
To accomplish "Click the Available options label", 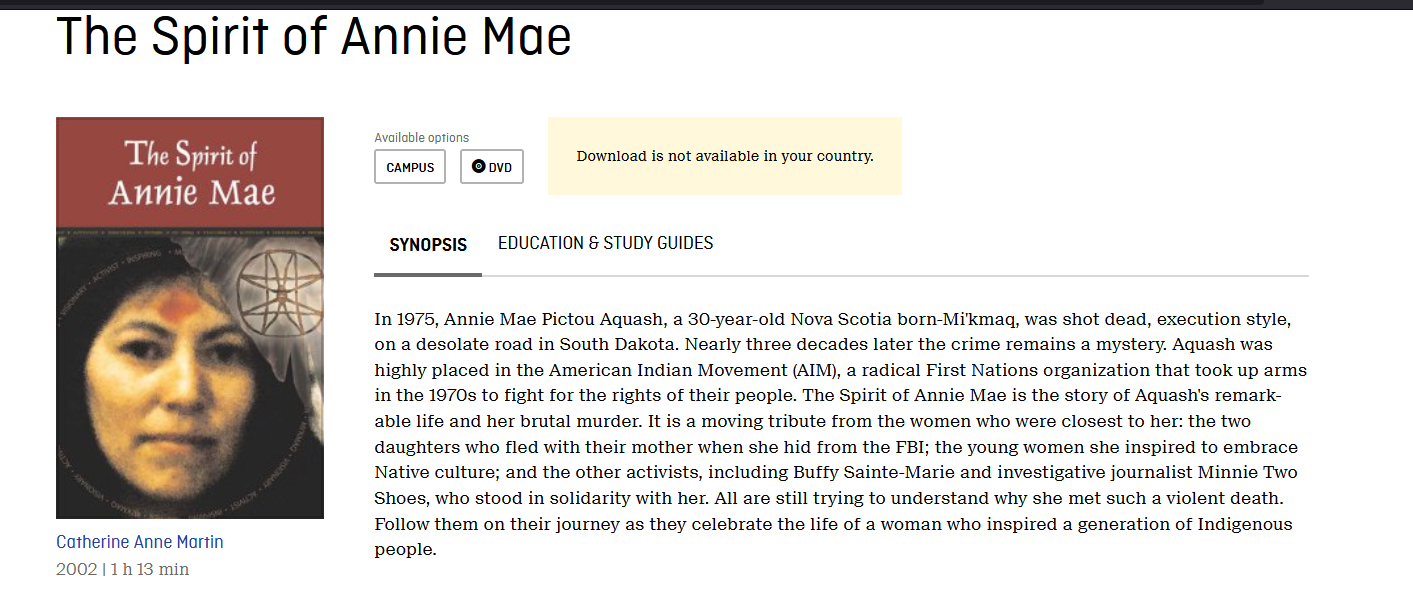I will click(x=421, y=138).
